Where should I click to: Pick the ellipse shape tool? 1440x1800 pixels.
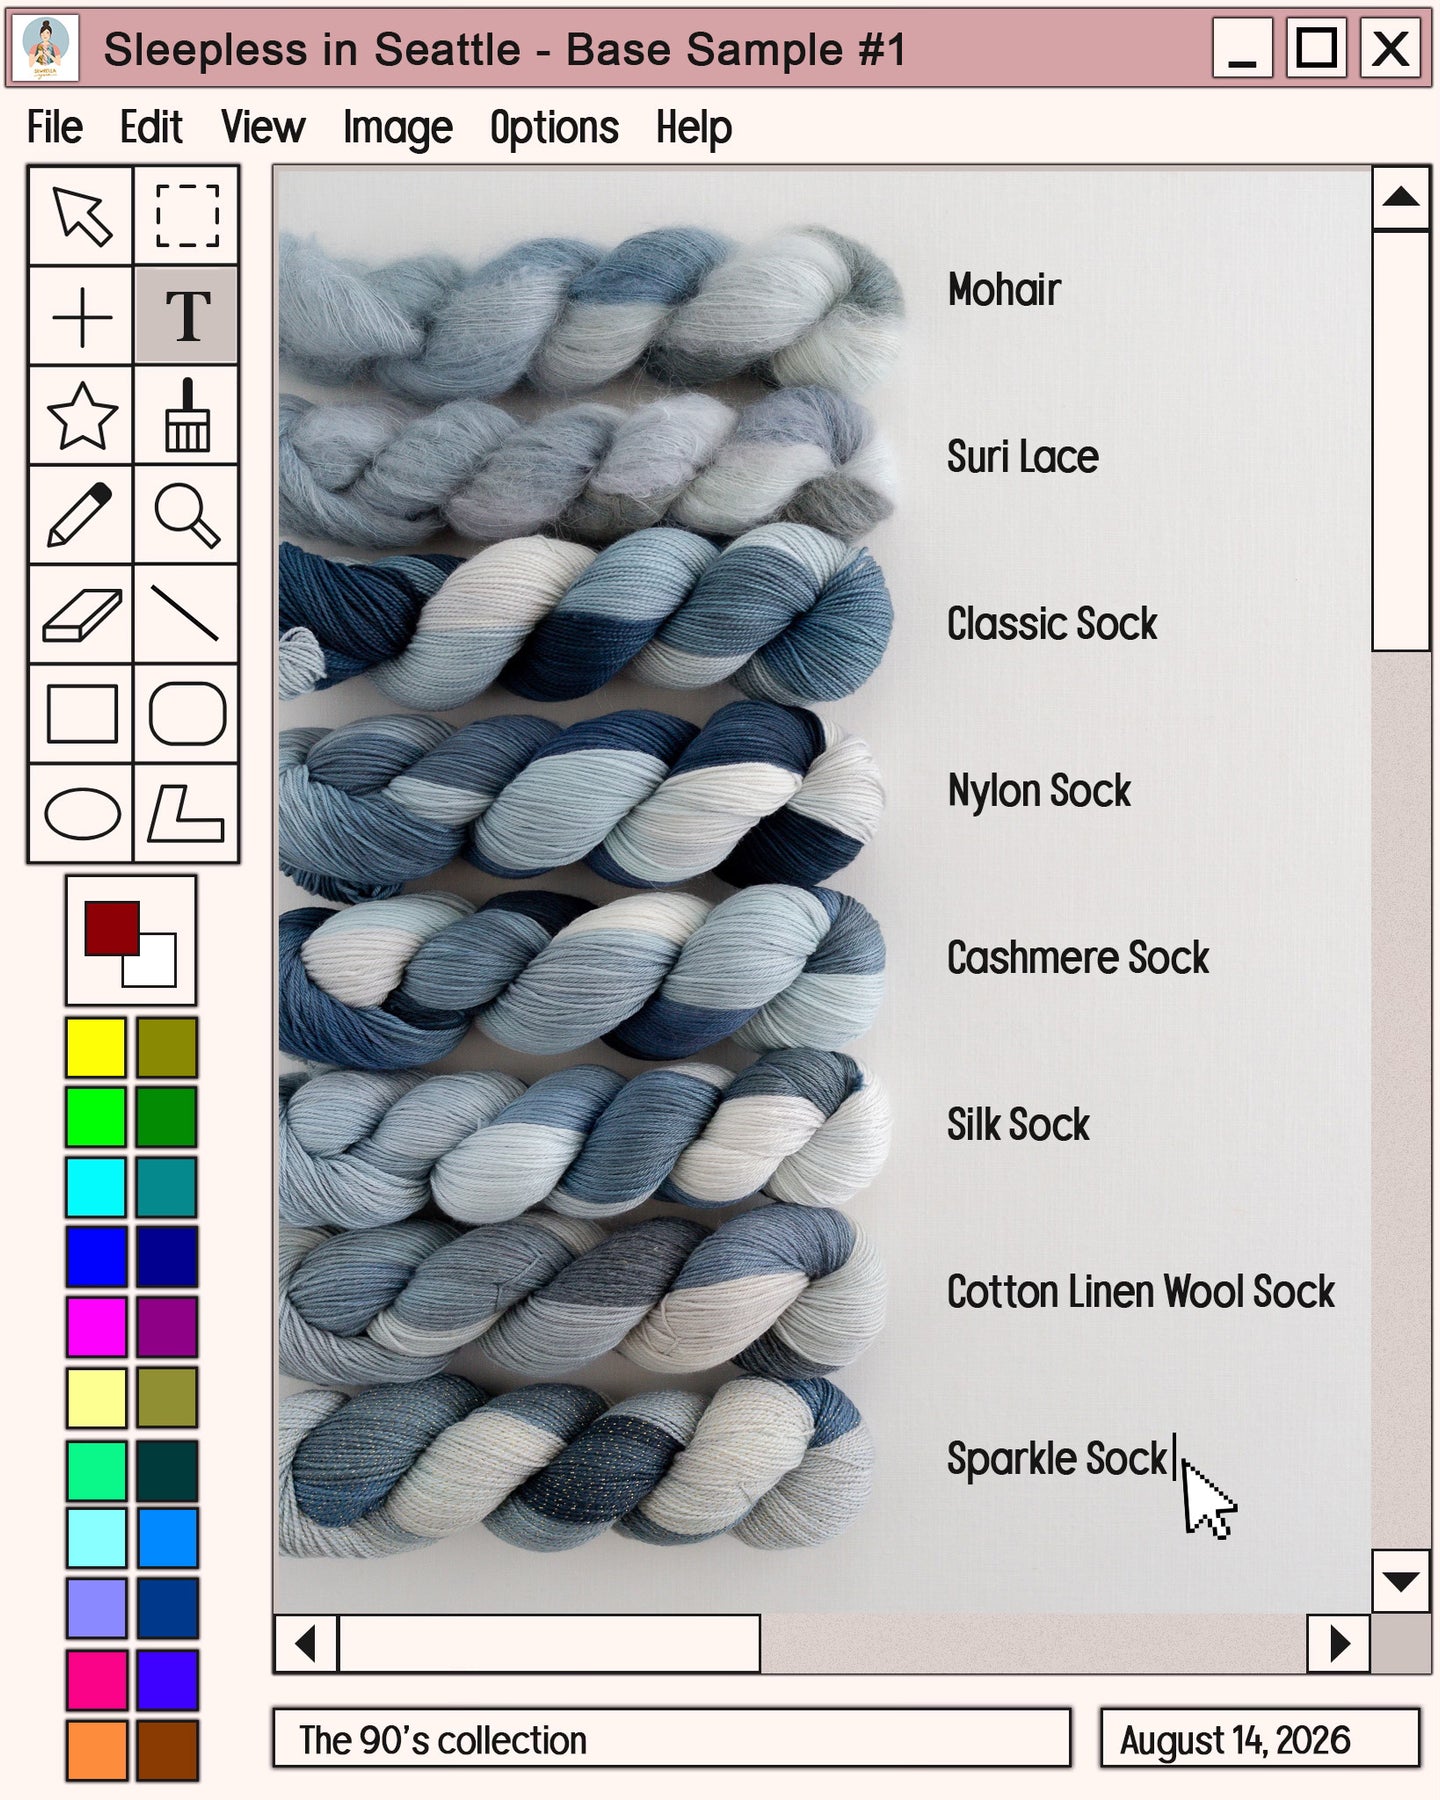81,813
